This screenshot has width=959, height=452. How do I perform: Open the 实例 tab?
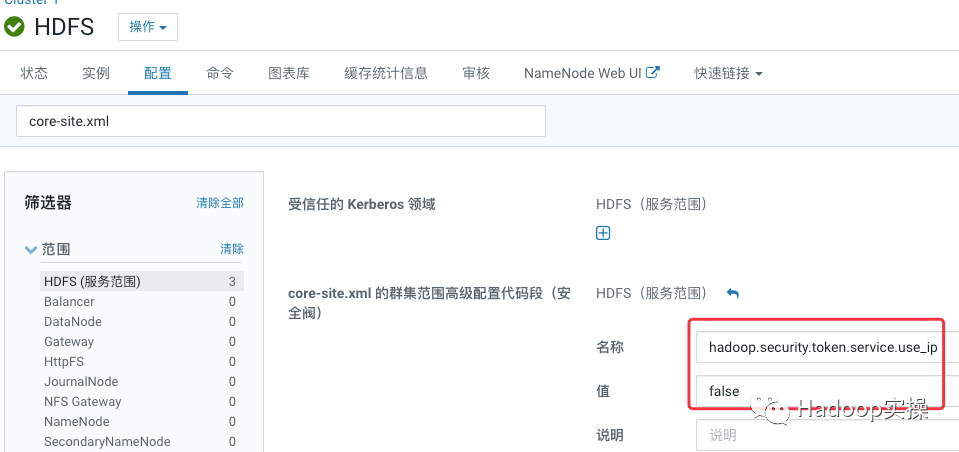[x=96, y=73]
